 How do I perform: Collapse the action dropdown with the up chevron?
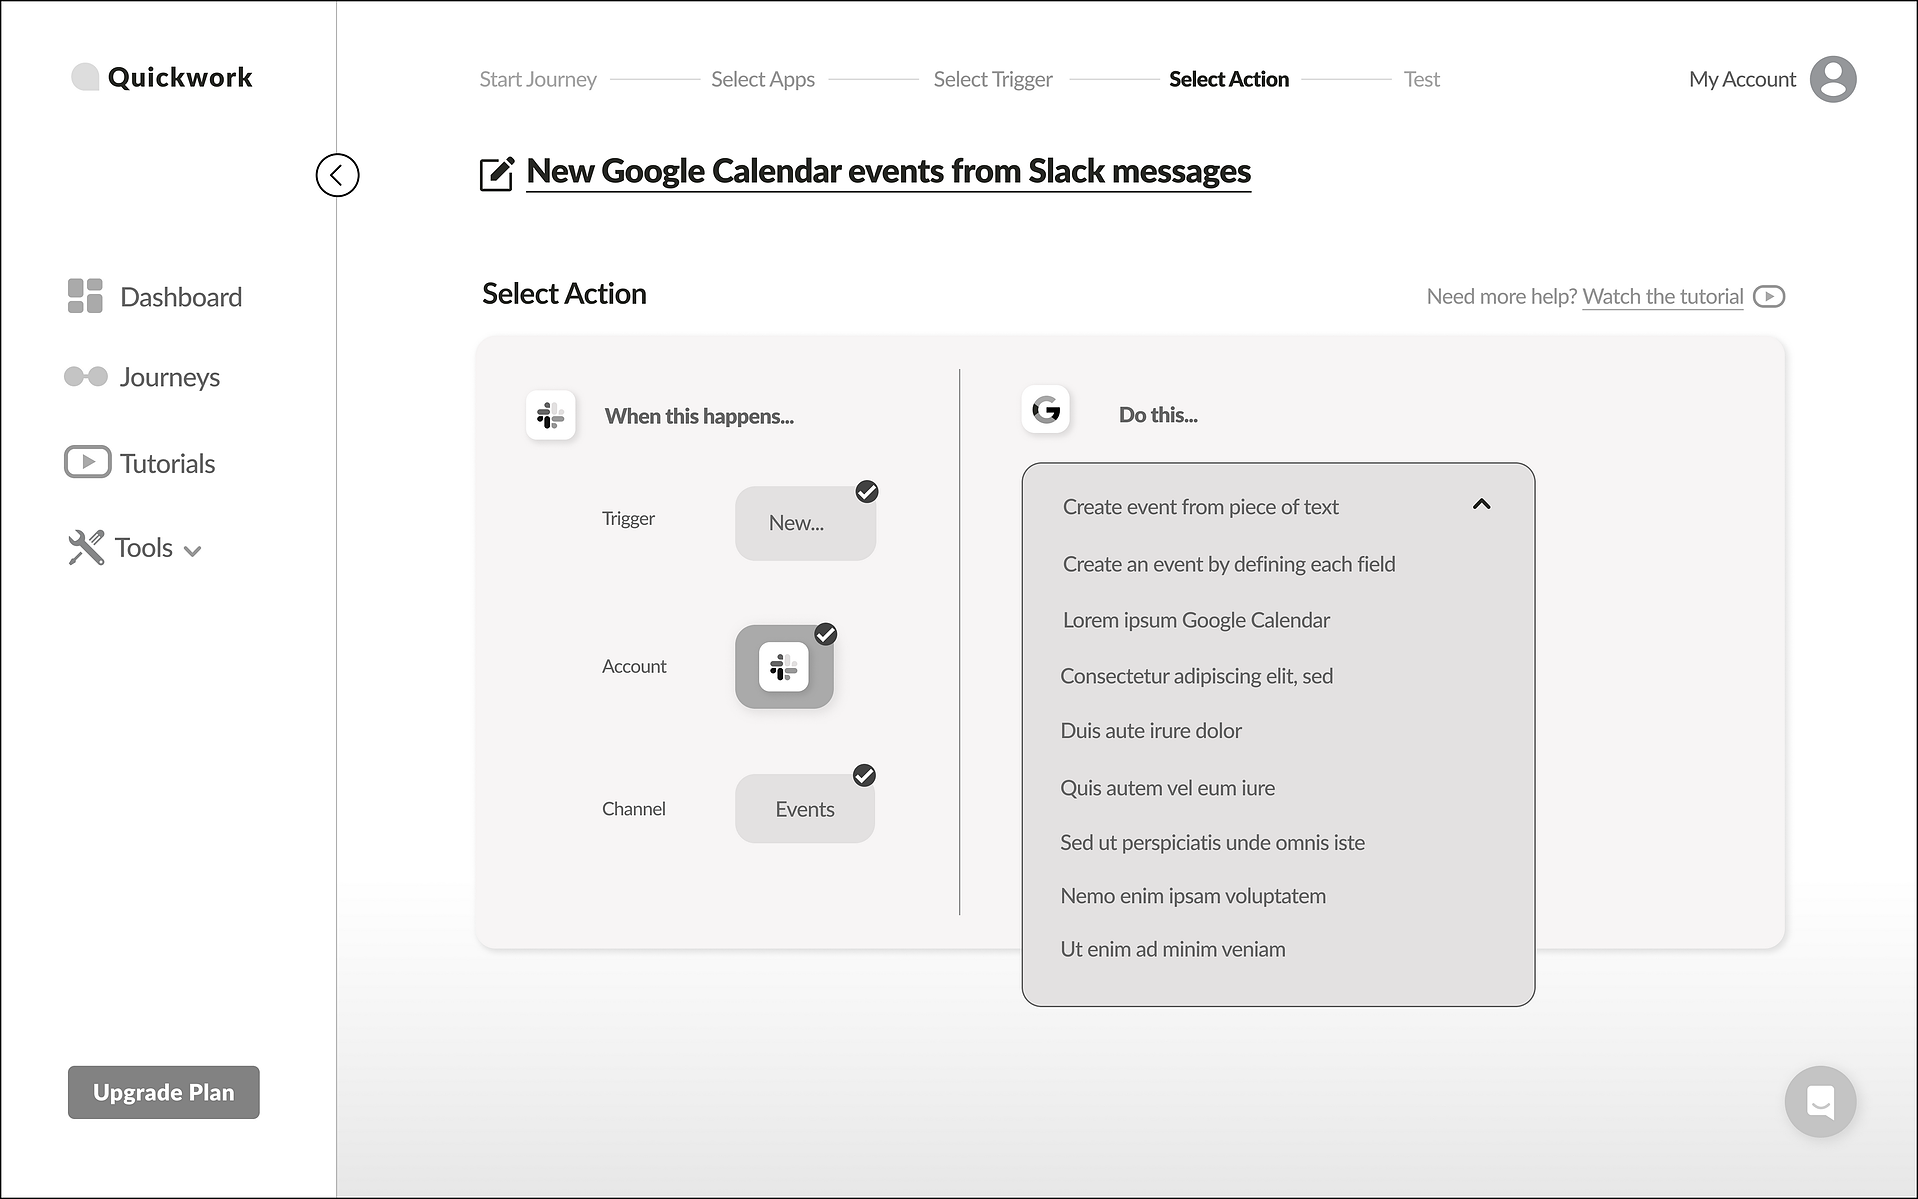(1482, 505)
